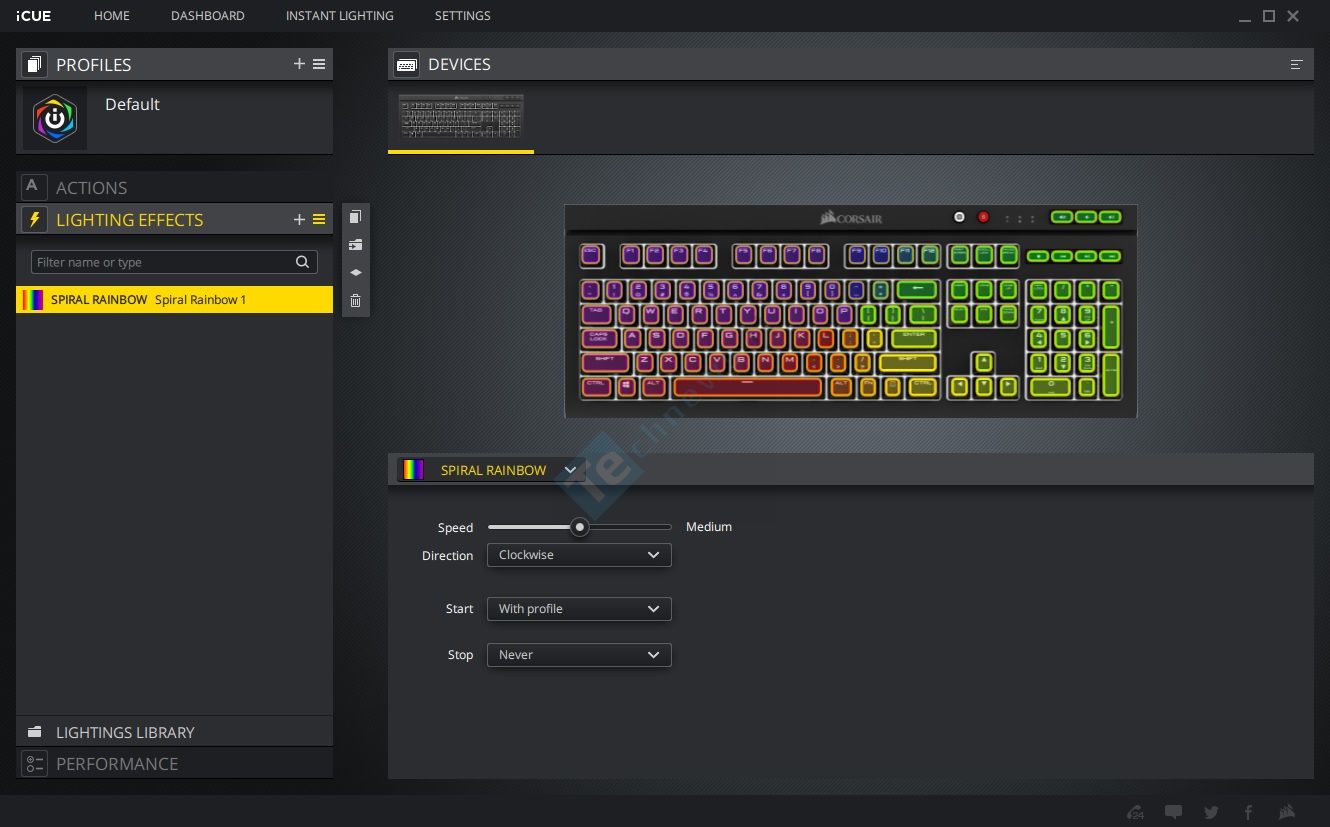Screen dimensions: 1330x827
Task: Click the save to library icon in the side toolbar
Action: pos(355,245)
